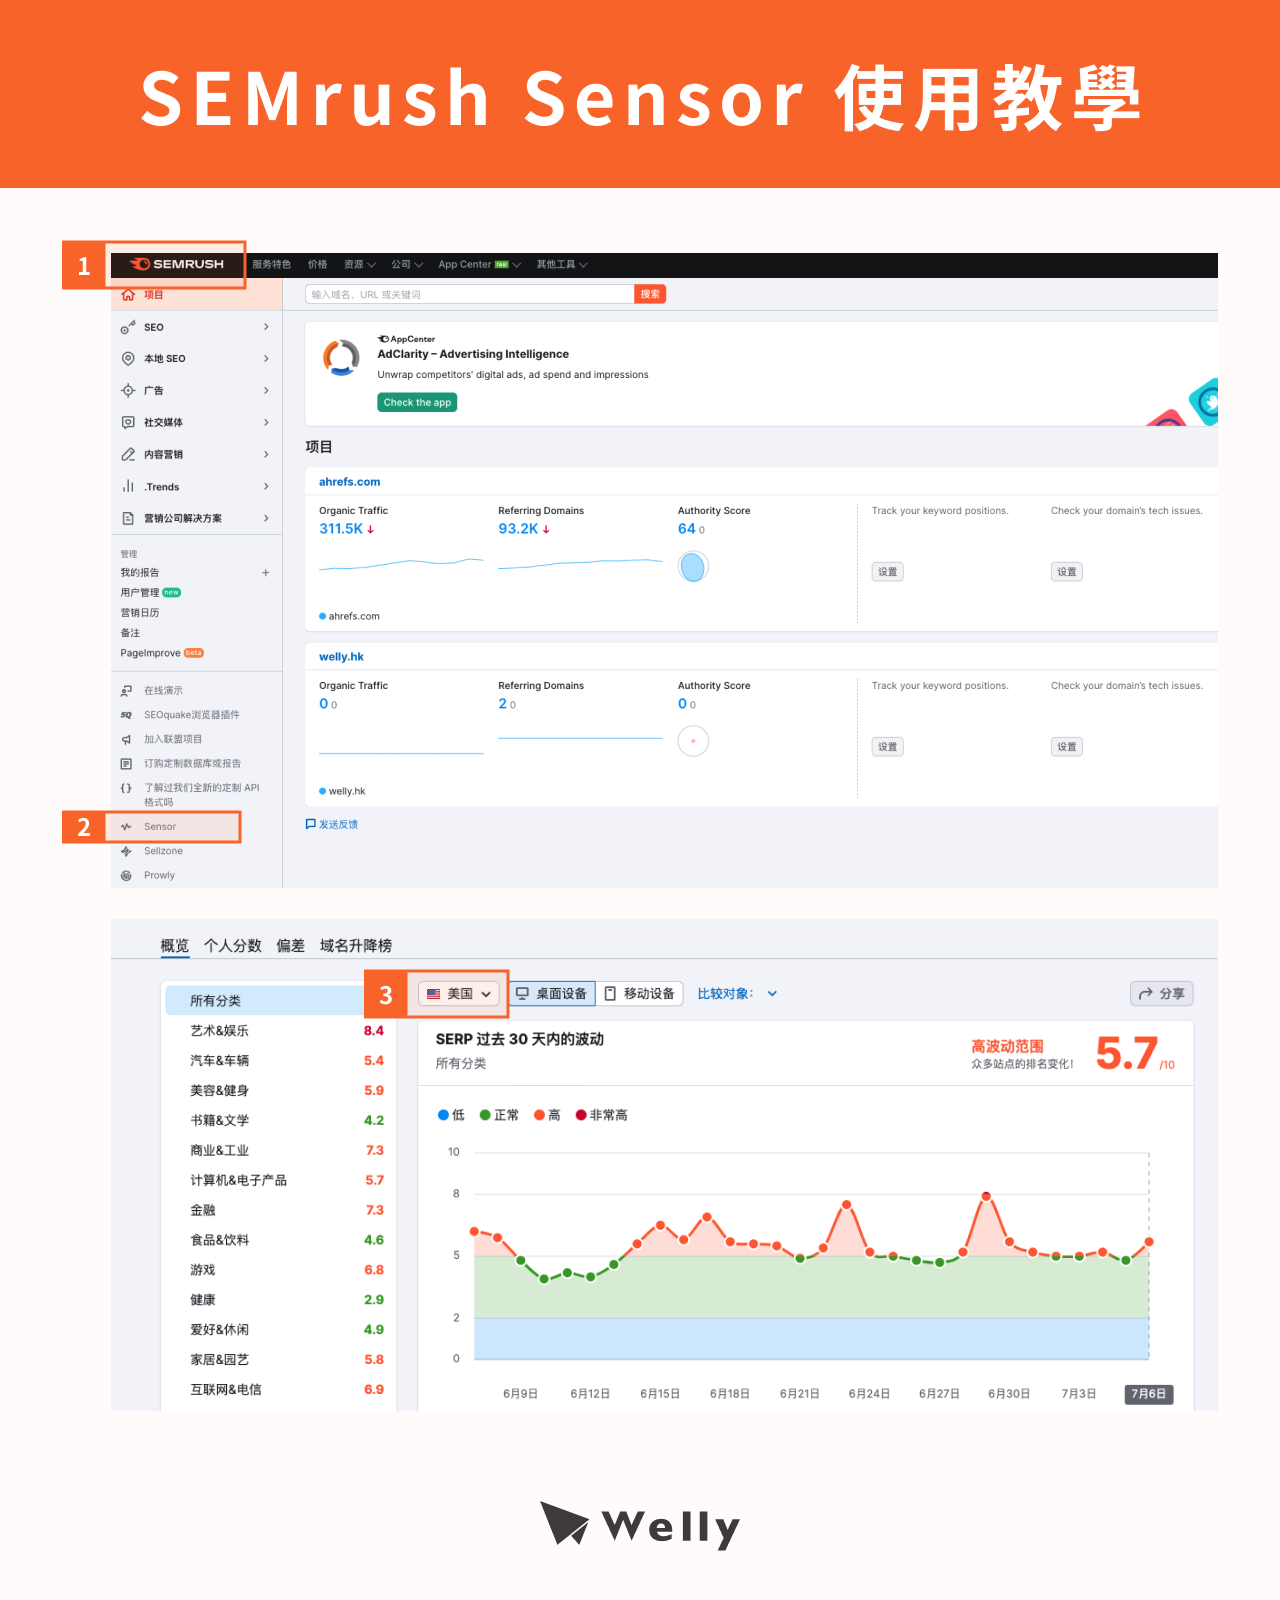The width and height of the screenshot is (1280, 1600).
Task: Click the 社交媒体 icon
Action: (x=128, y=422)
